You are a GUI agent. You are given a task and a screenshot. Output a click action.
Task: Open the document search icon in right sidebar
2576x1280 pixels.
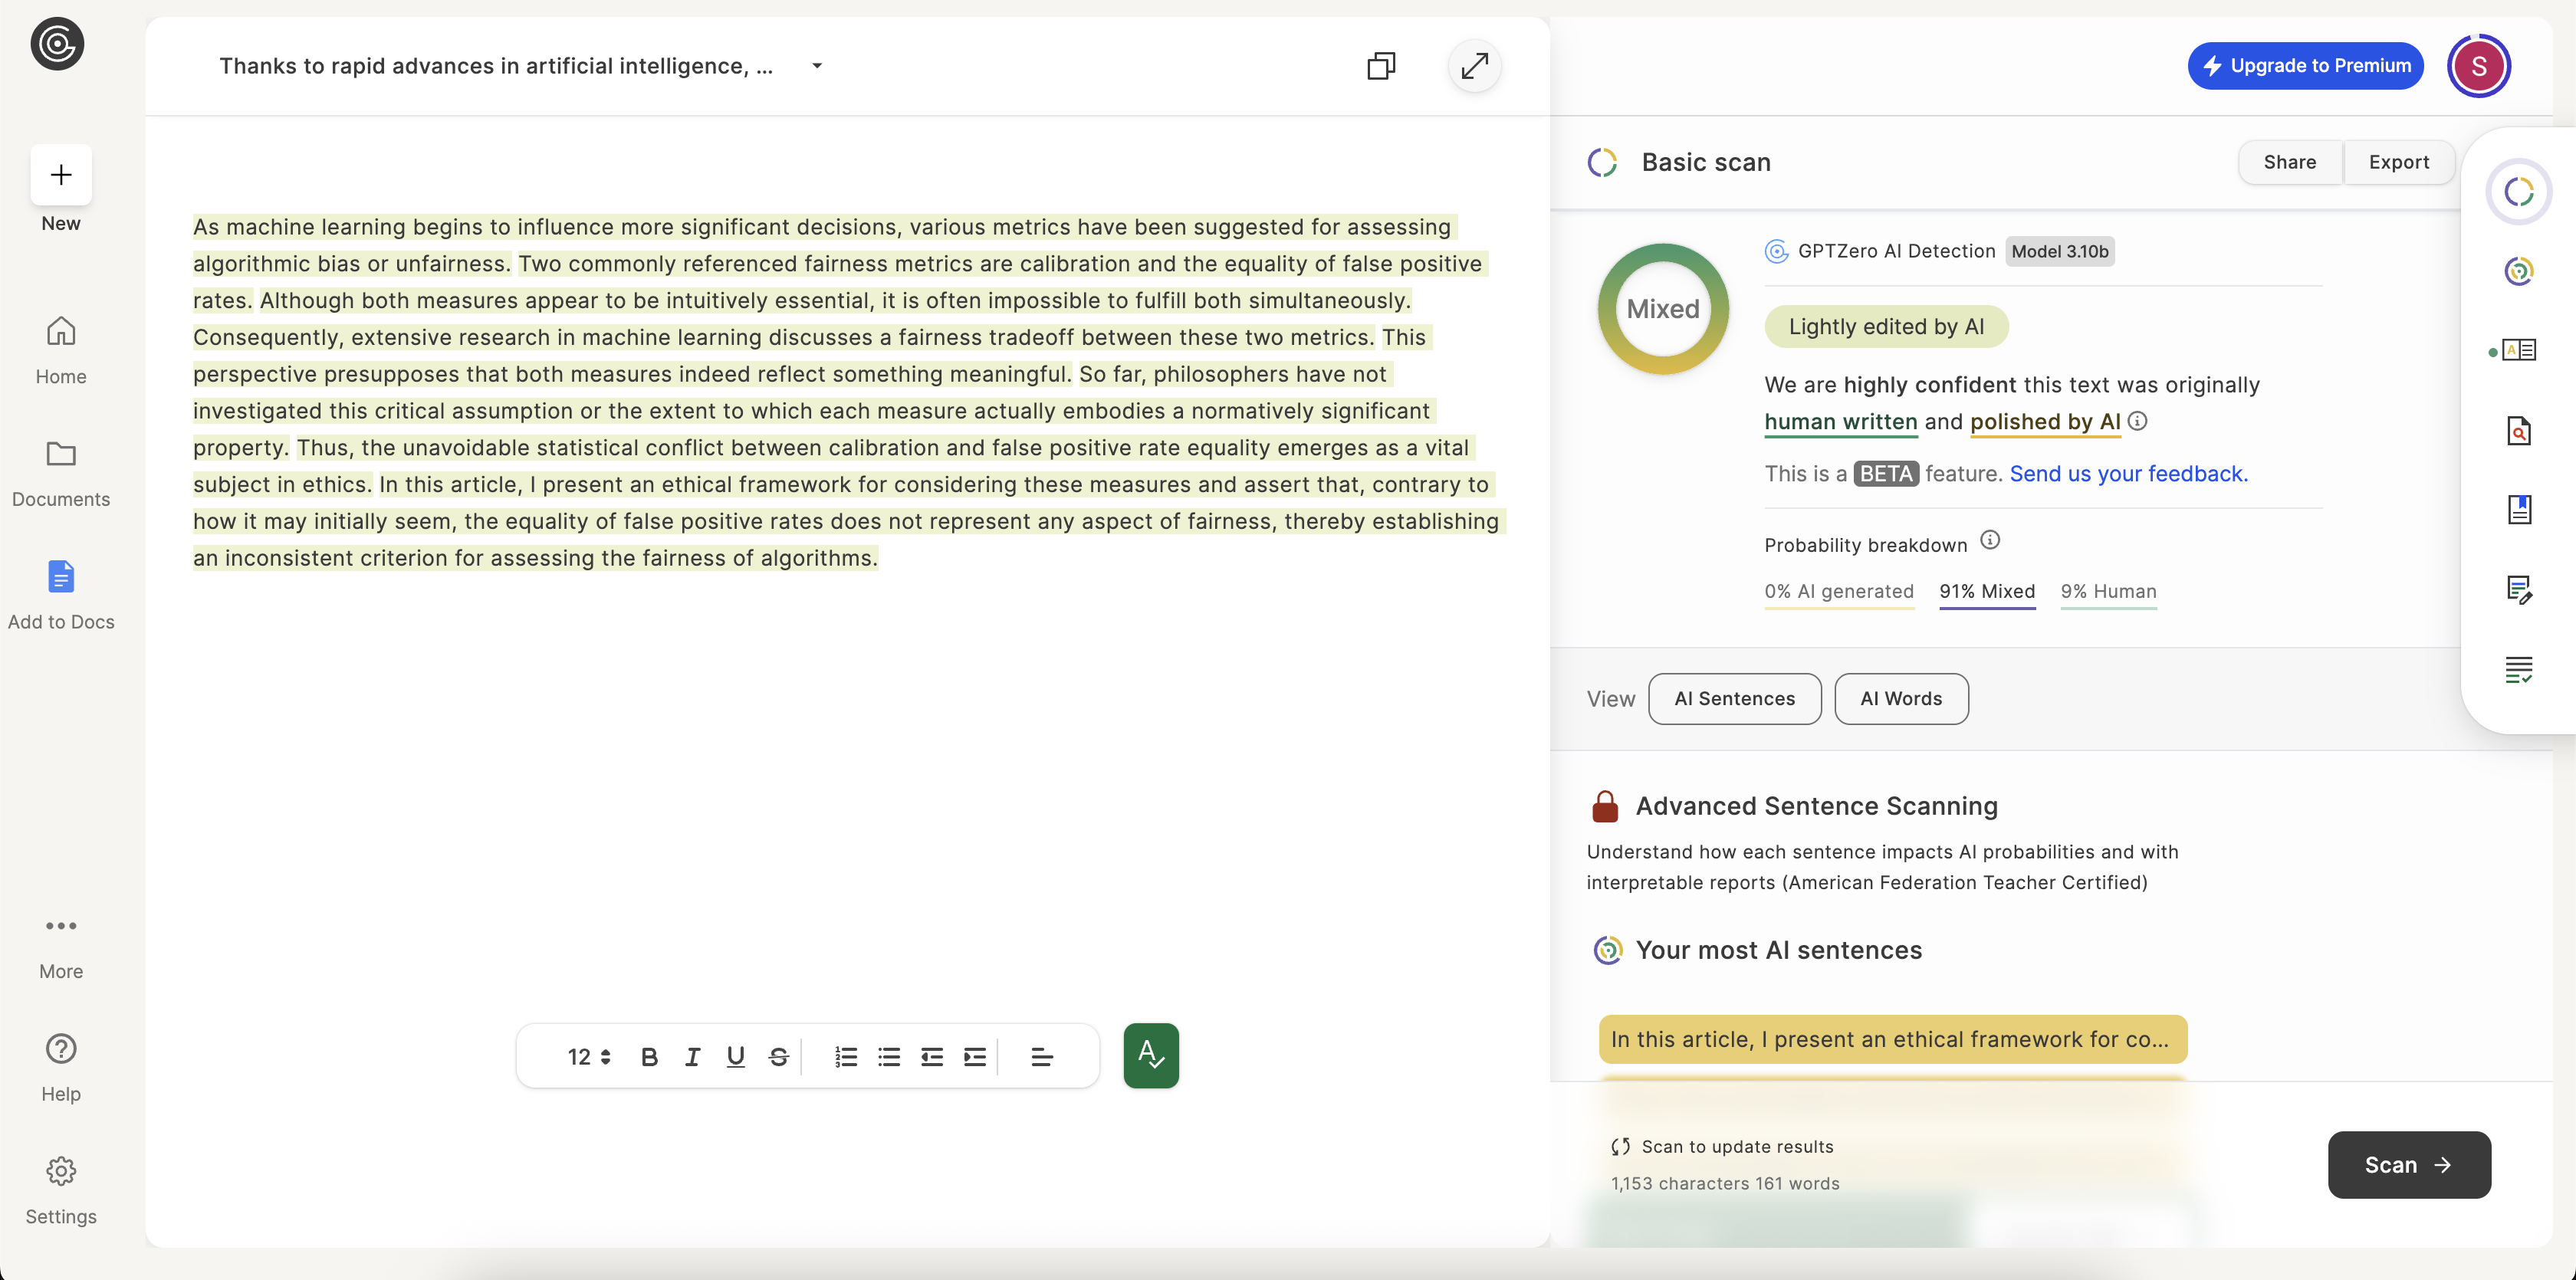(x=2521, y=431)
